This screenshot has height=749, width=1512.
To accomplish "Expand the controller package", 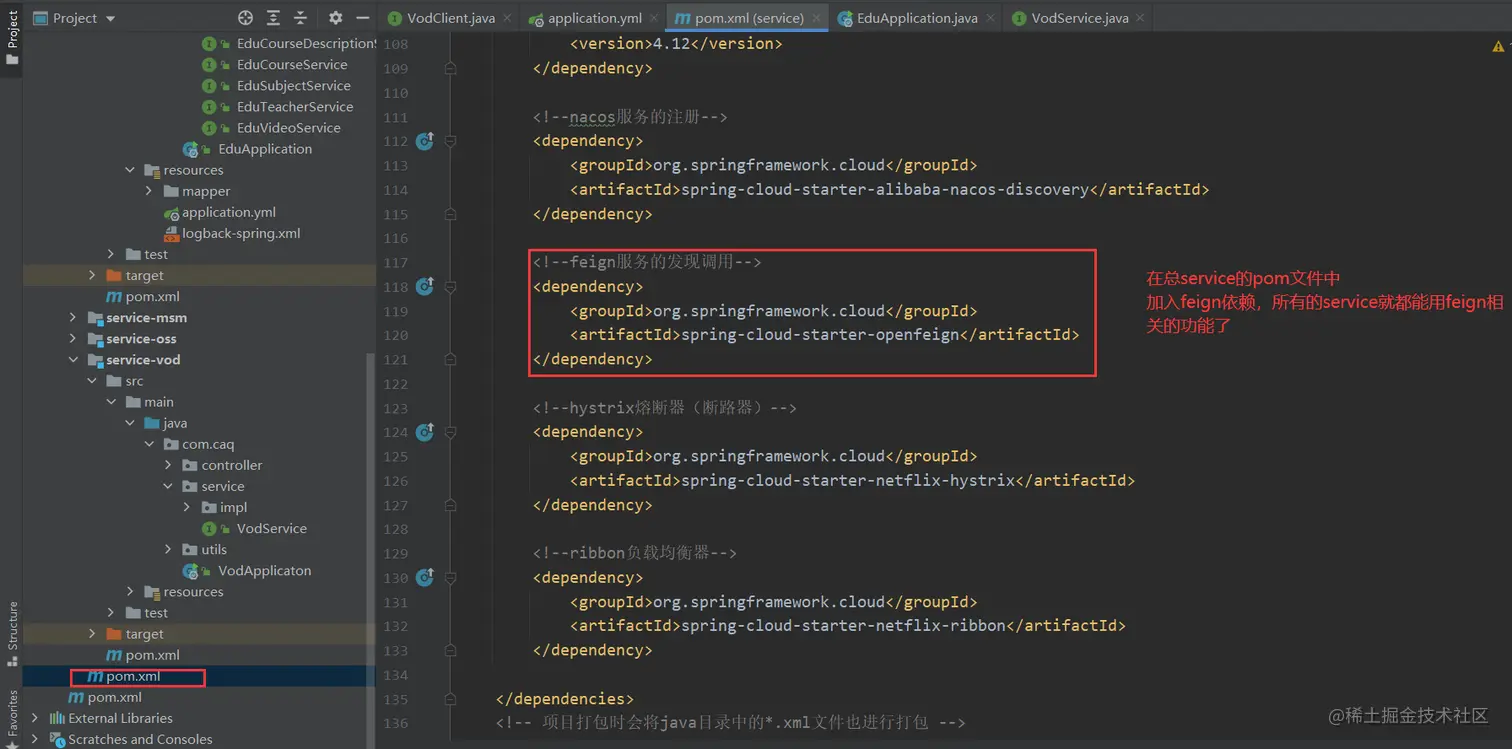I will coord(168,465).
